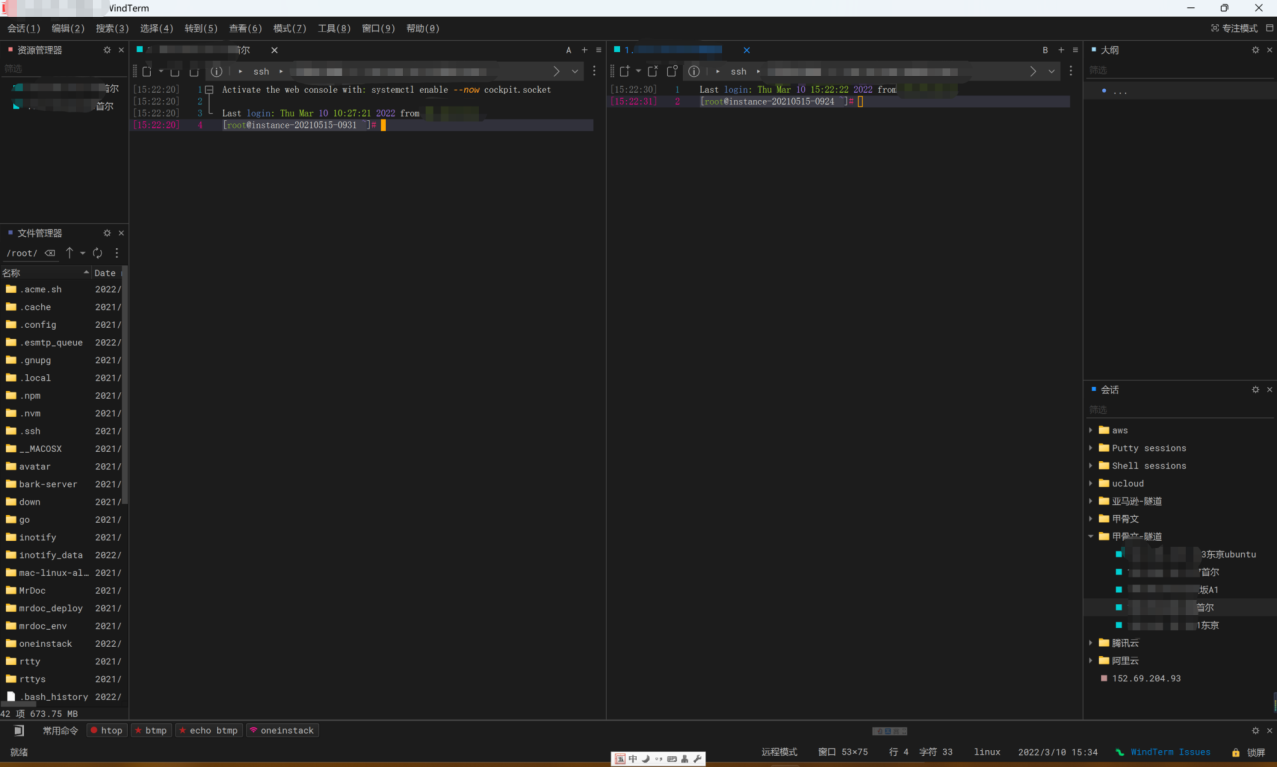Open more options menu in right terminal toolbar
The height and width of the screenshot is (767, 1277).
[x=1070, y=71]
